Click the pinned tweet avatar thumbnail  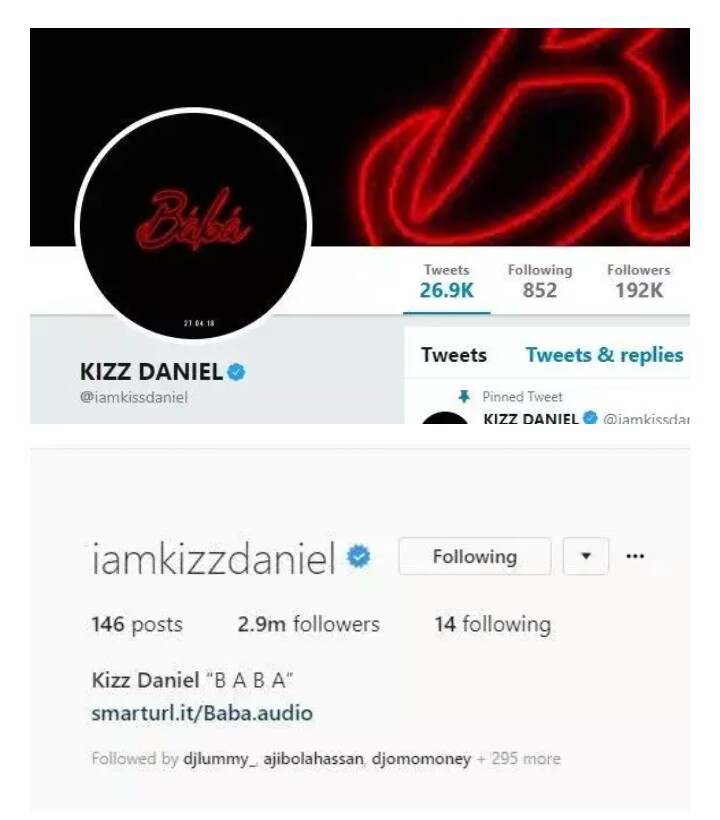click(x=444, y=418)
